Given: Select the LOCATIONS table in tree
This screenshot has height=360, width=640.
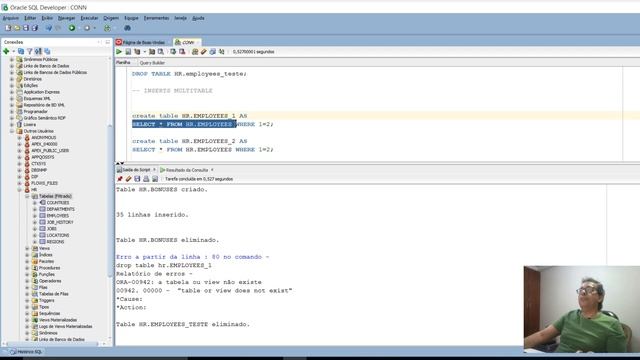Looking at the screenshot, I should coord(58,236).
